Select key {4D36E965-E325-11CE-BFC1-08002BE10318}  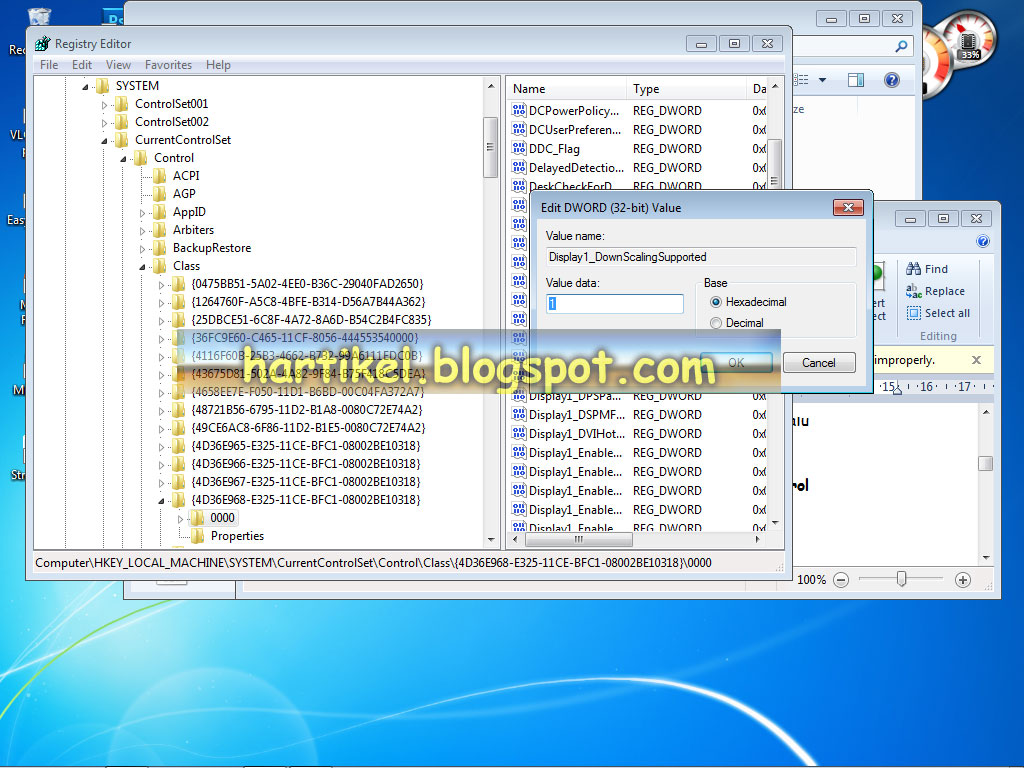point(306,445)
